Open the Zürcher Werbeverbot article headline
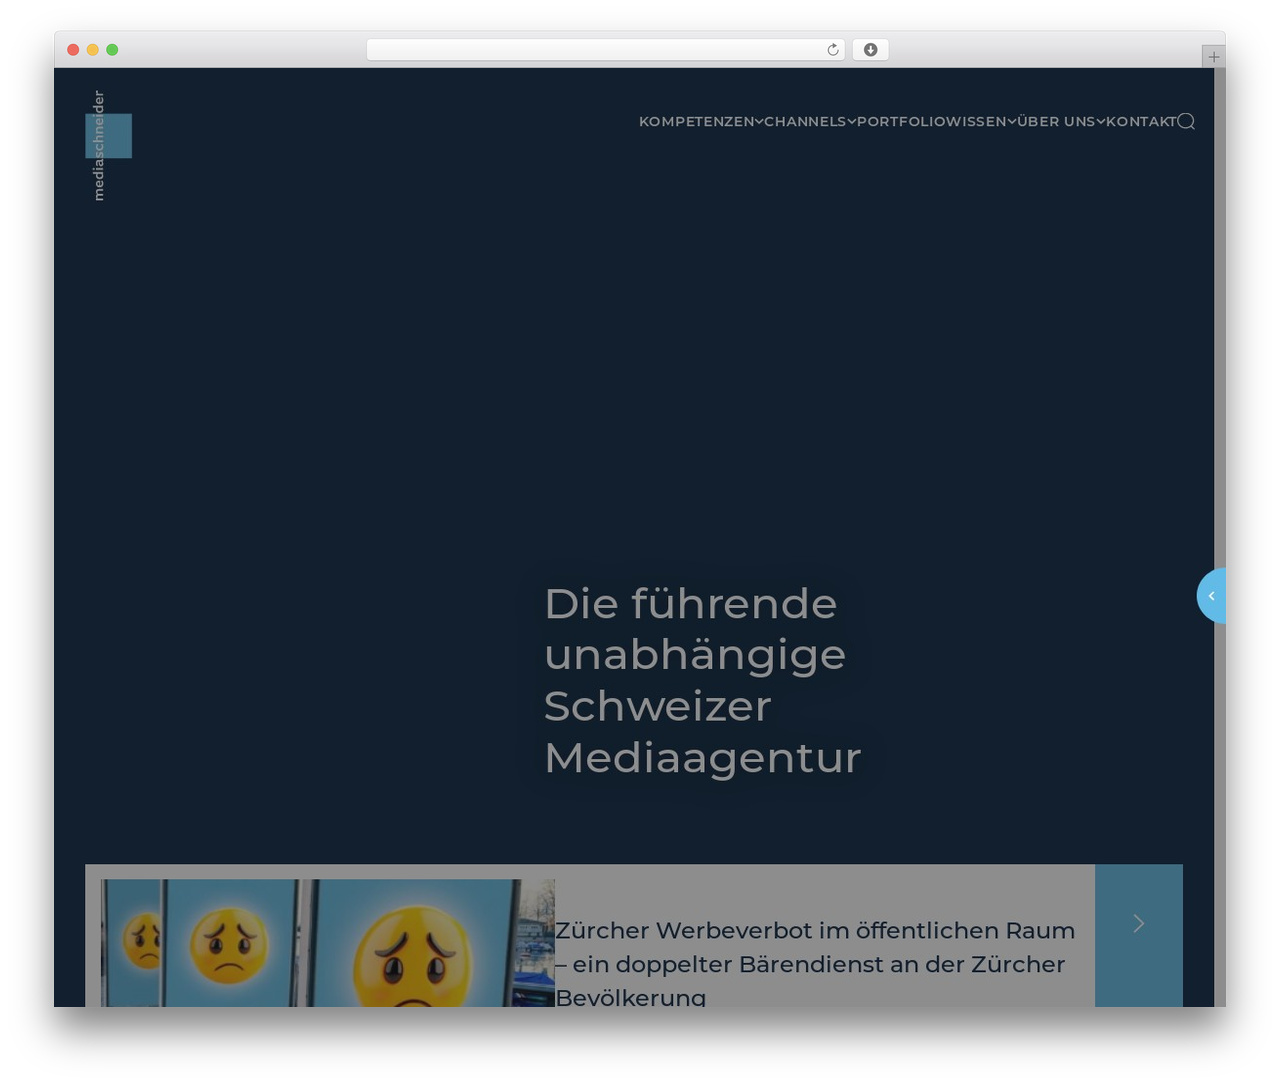1280x1084 pixels. pos(815,962)
